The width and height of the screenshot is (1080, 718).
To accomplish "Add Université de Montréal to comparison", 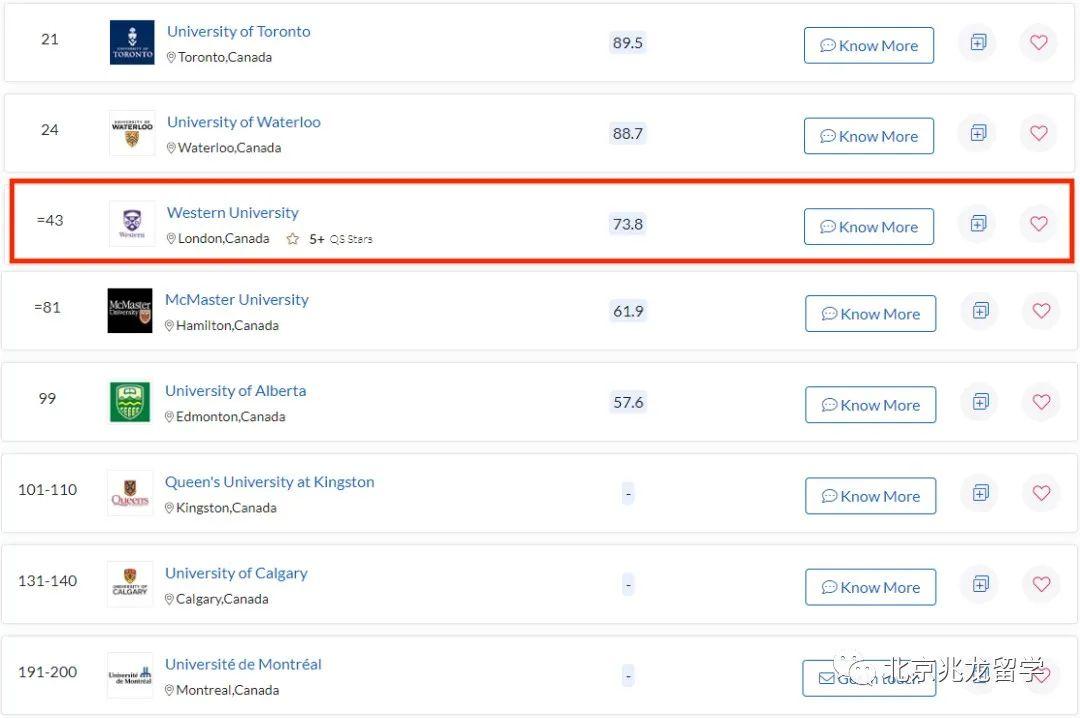I will click(x=979, y=675).
